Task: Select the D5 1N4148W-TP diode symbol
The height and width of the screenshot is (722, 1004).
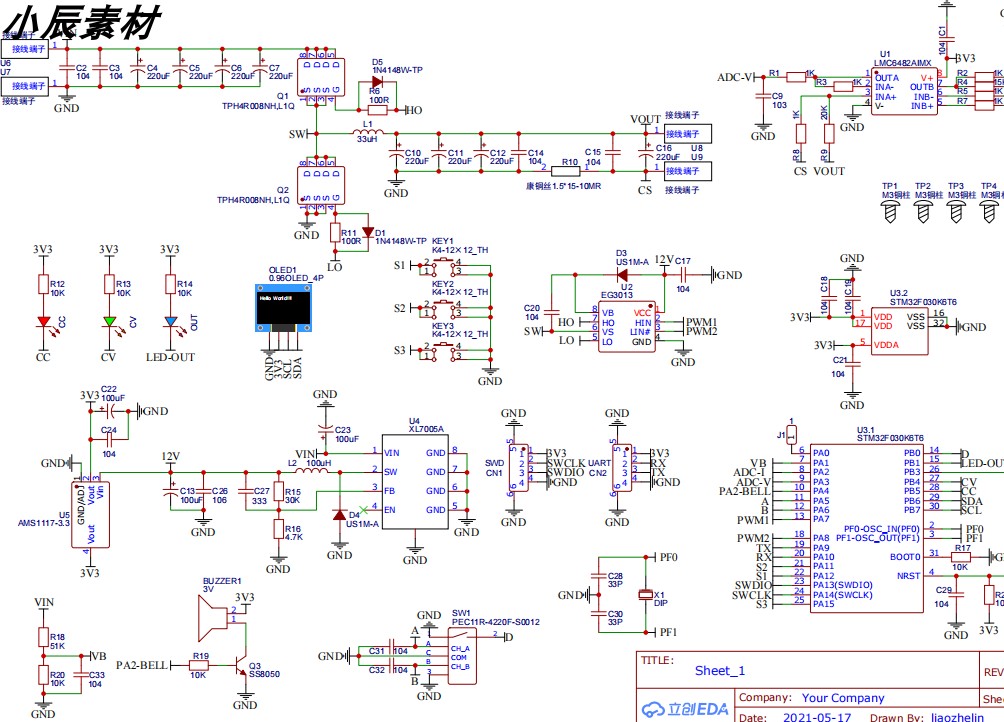Action: (x=376, y=82)
